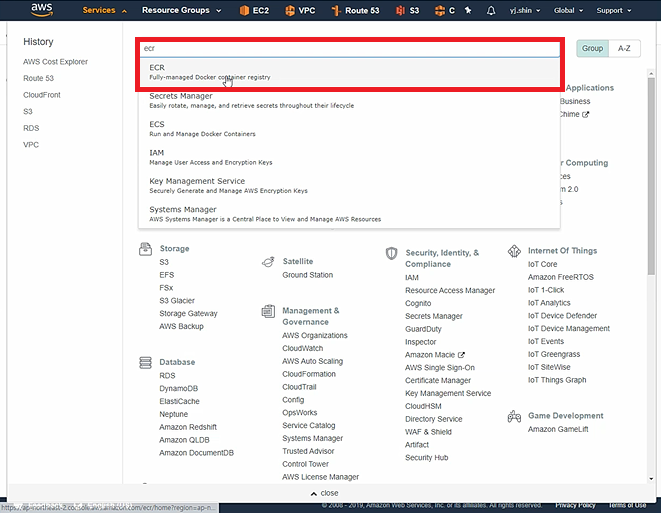661x513 pixels.
Task: Click the pin shortcuts icon
Action: pyautogui.click(x=468, y=10)
